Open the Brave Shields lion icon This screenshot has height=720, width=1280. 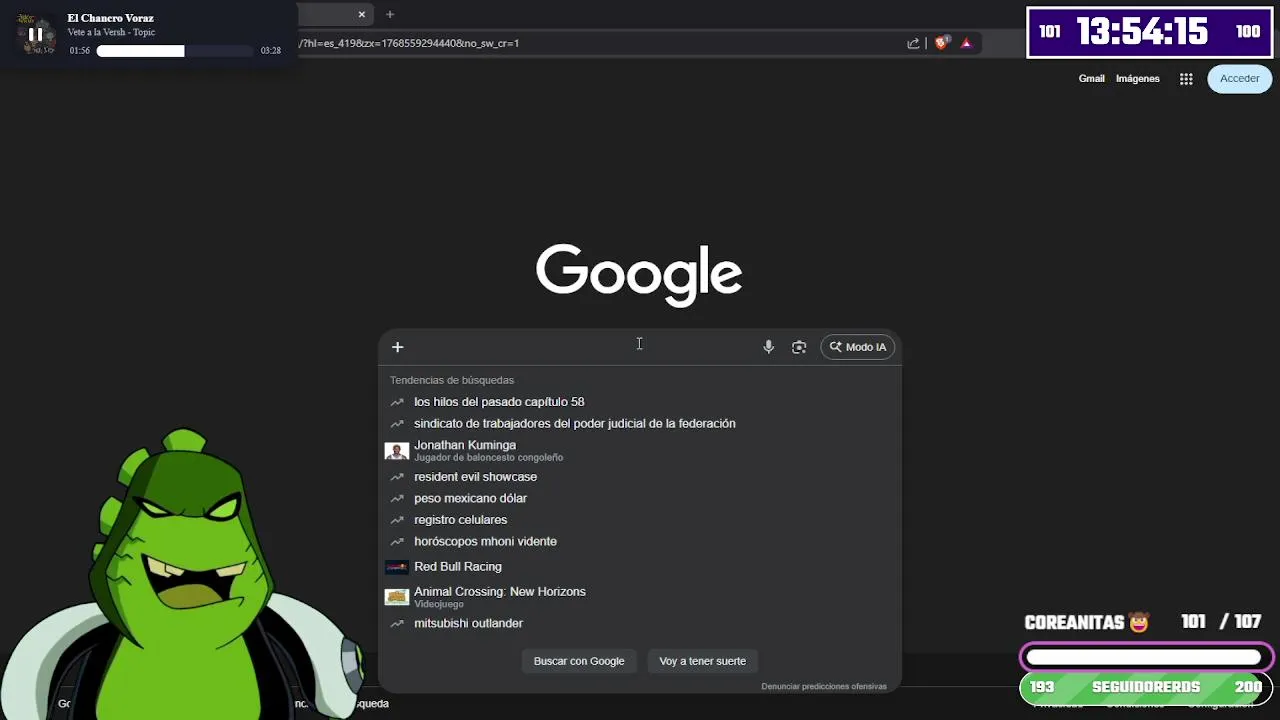941,43
